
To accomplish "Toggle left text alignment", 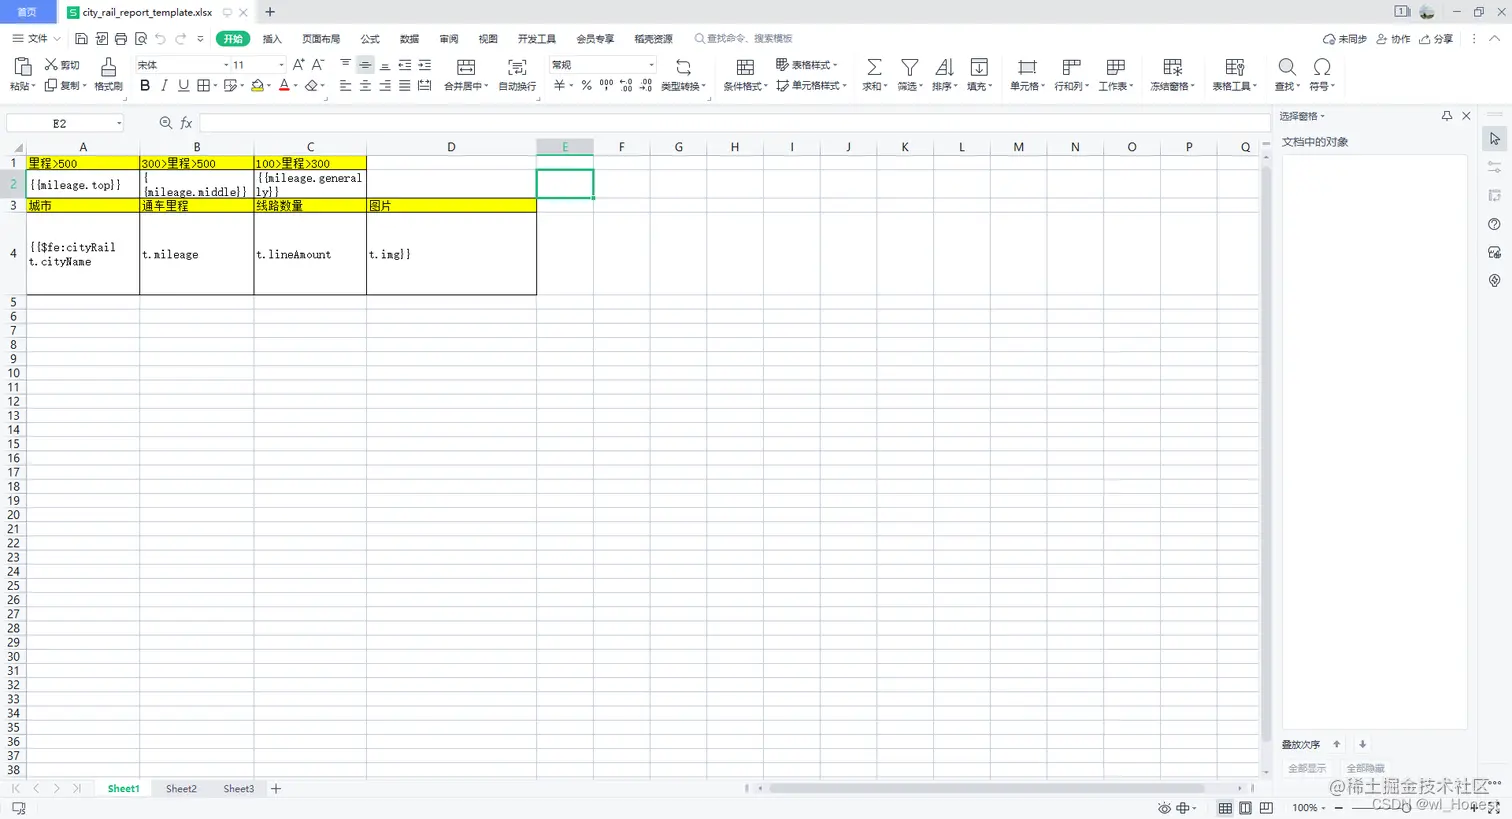I will click(x=345, y=86).
